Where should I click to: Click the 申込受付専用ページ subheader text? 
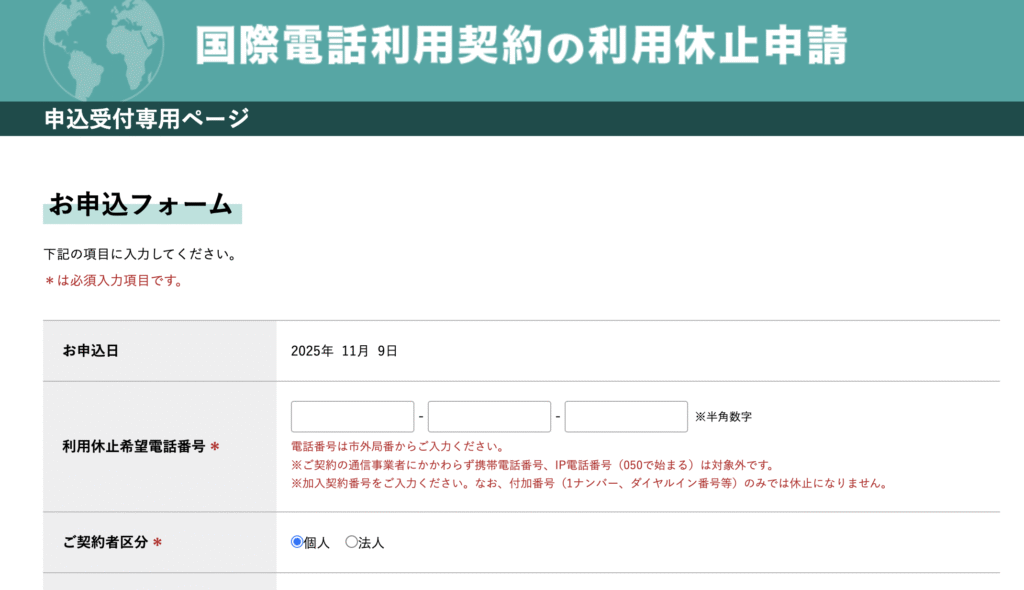(x=146, y=119)
